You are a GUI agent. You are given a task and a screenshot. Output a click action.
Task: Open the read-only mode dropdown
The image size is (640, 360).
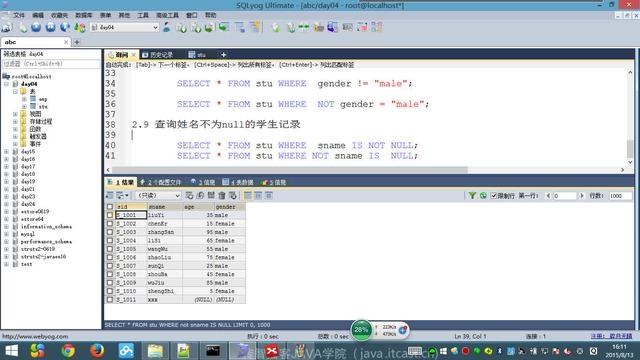[158, 196]
